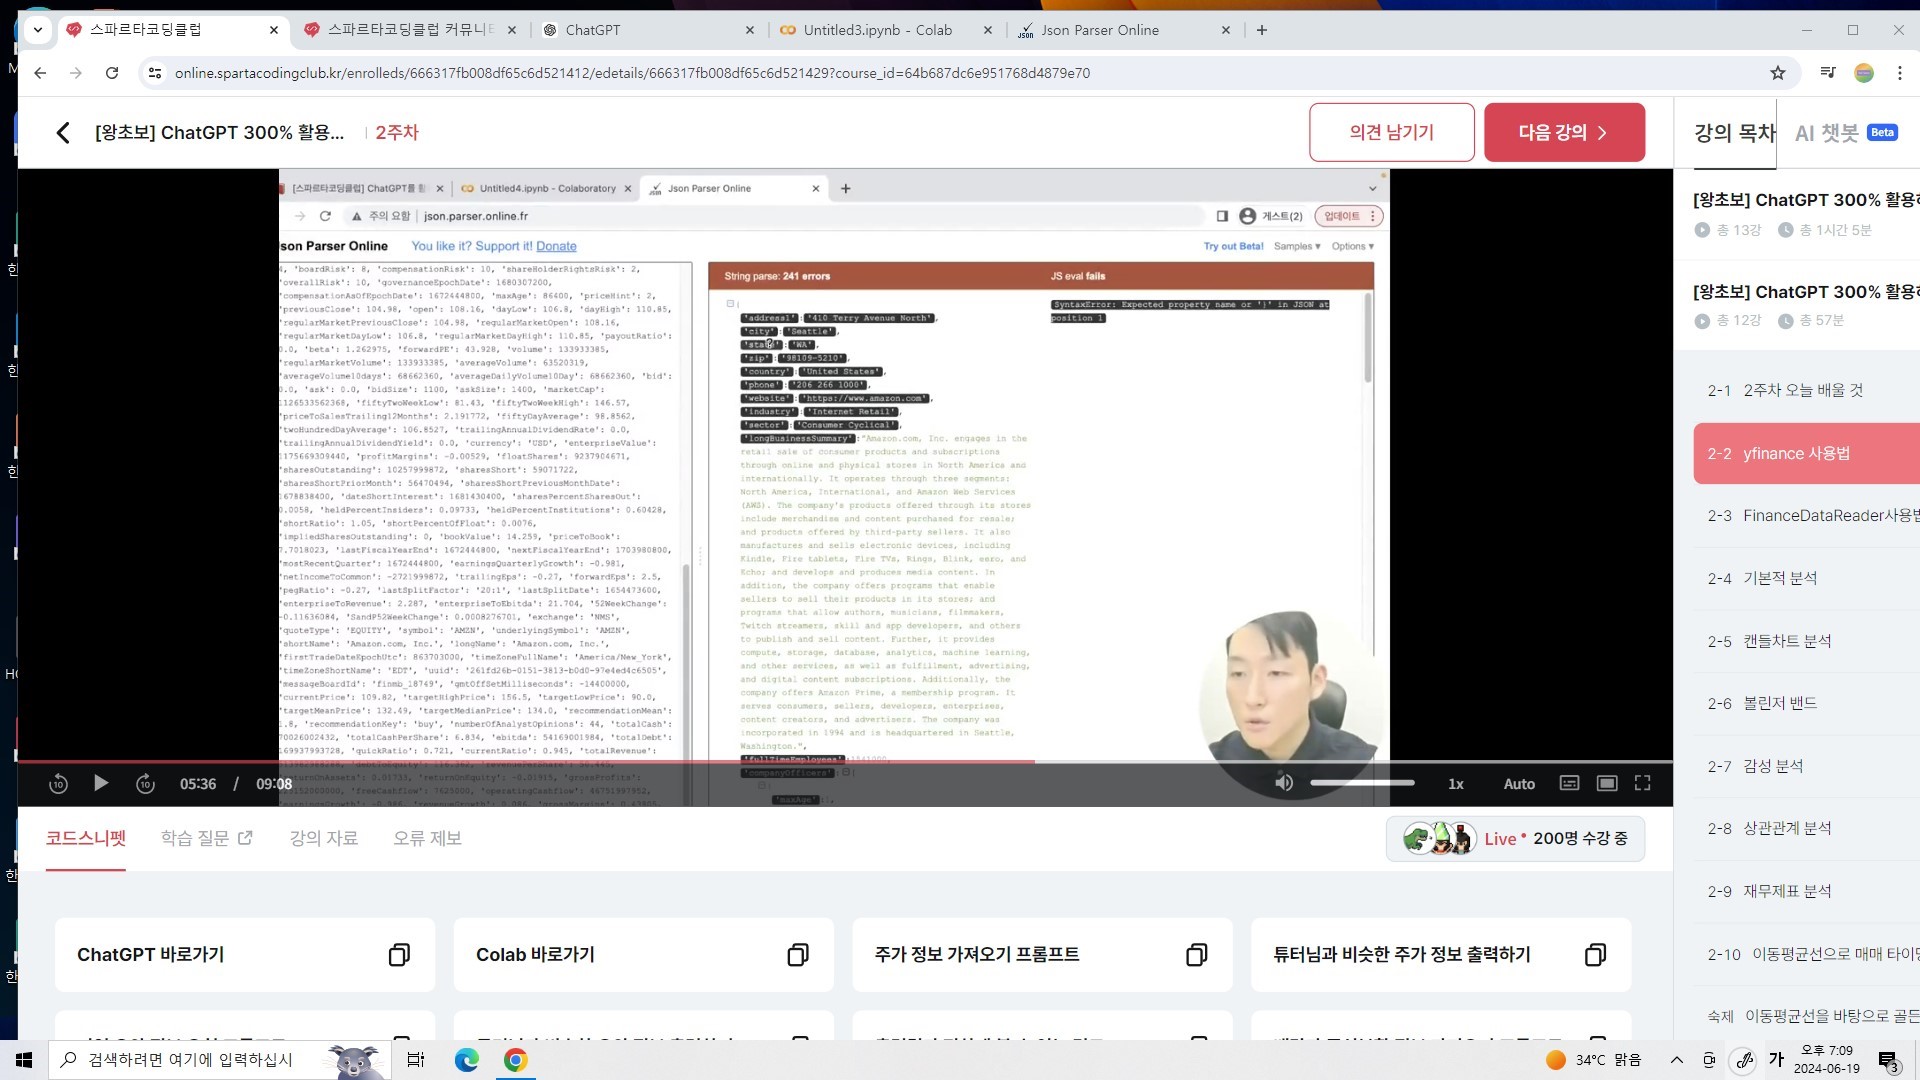Rewind video 10 seconds

58,784
